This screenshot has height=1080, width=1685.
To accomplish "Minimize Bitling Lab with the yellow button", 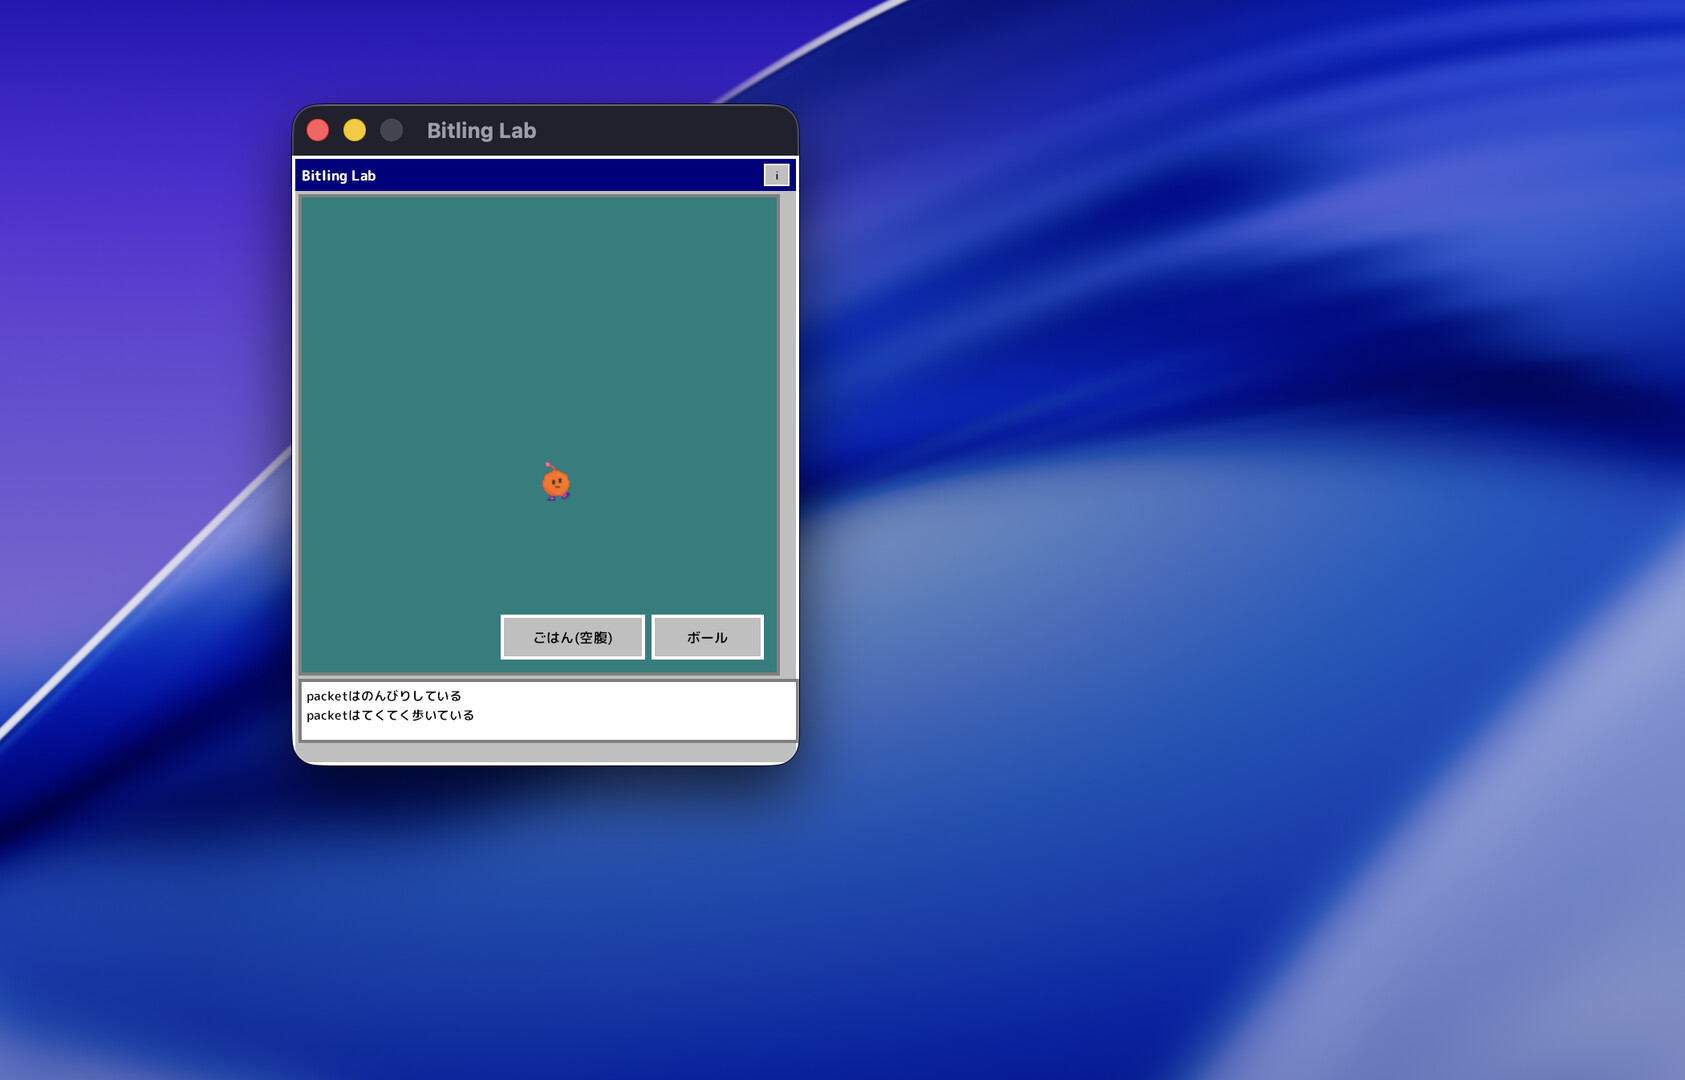I will point(355,130).
